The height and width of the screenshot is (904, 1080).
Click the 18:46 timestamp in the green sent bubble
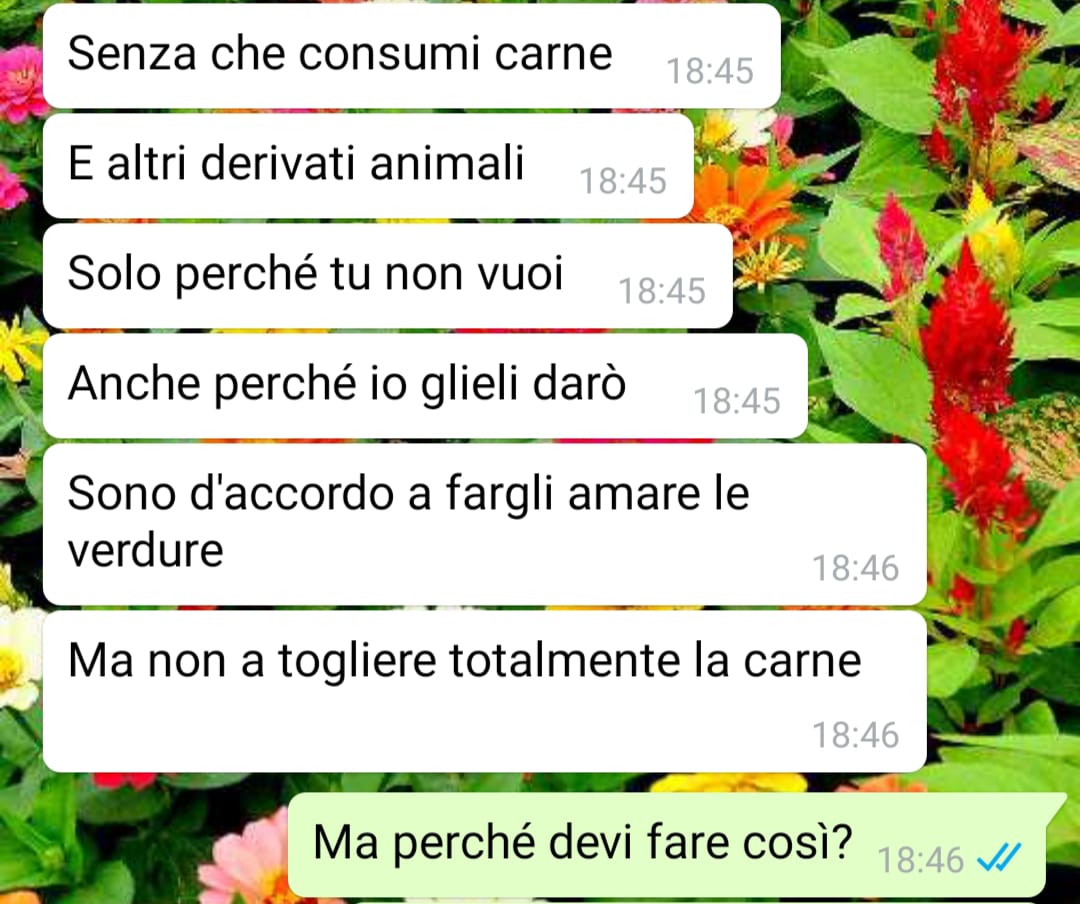tap(921, 860)
